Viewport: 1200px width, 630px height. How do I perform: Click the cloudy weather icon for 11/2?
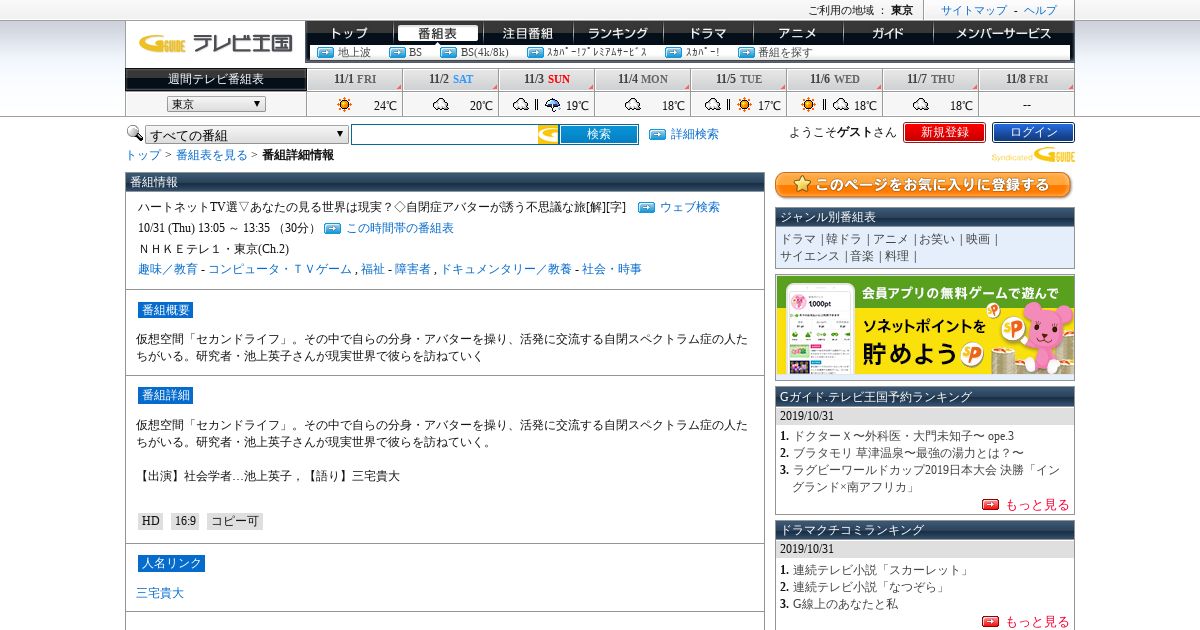click(440, 104)
